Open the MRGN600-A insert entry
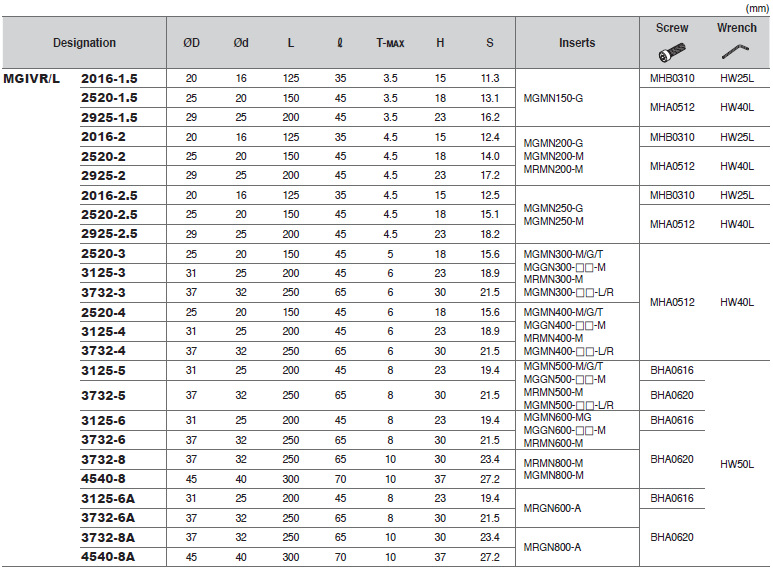Viewport: 773px width, 570px height. 553,508
